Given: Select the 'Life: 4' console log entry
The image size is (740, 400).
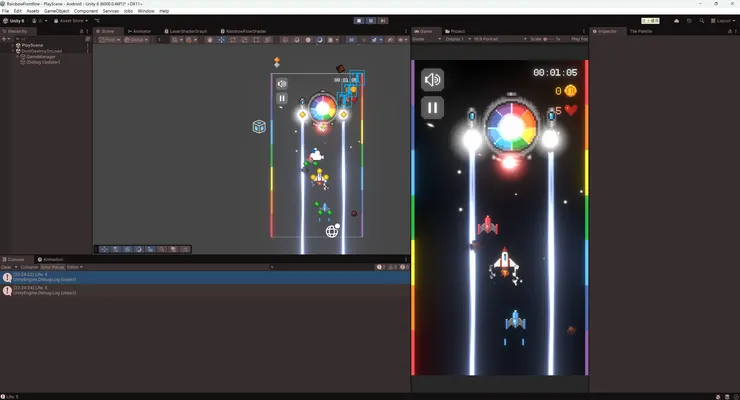Looking at the screenshot, I should pyautogui.click(x=205, y=277).
